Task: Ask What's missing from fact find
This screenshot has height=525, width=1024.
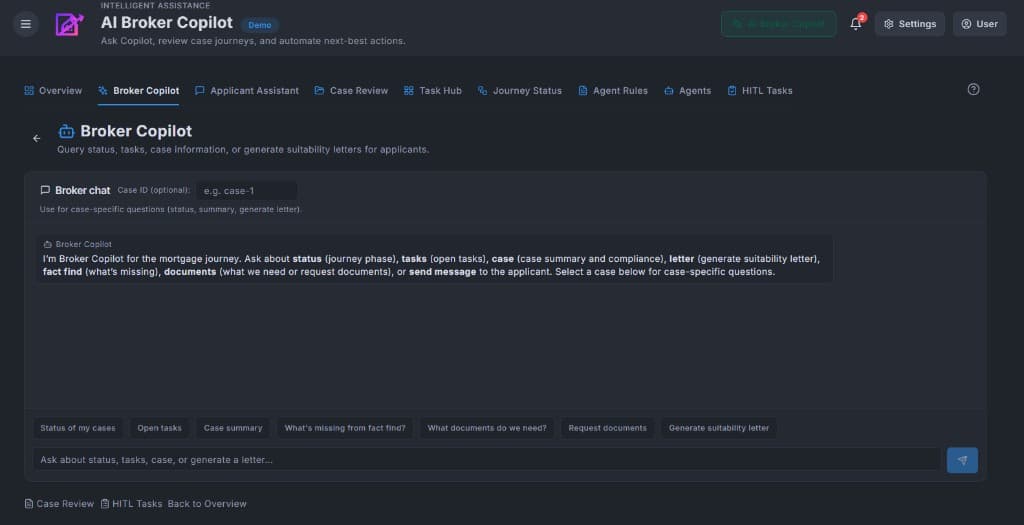Action: point(345,428)
